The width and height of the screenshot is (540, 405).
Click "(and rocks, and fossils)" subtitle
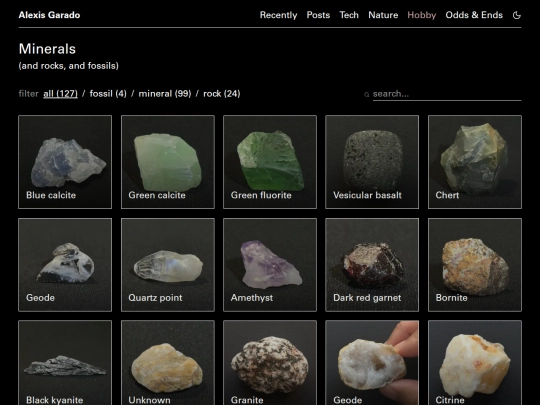(69, 66)
